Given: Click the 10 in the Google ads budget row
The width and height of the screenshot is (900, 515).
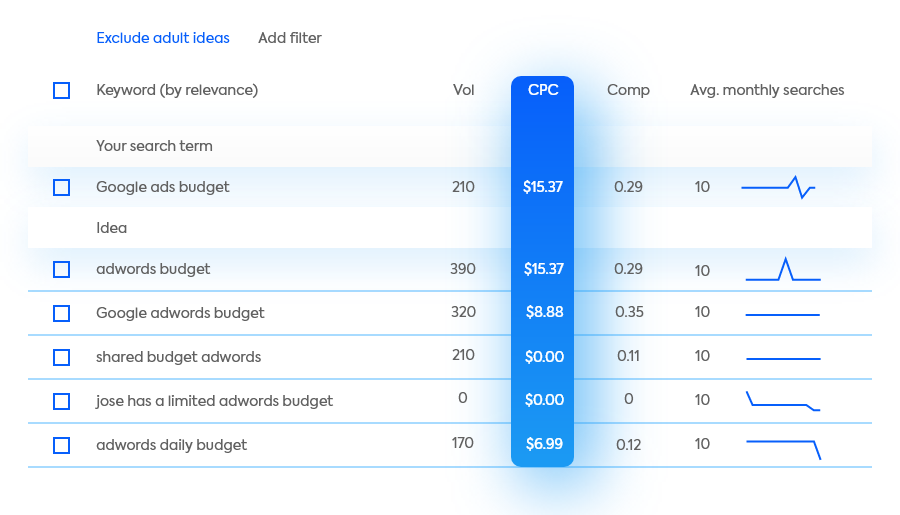Looking at the screenshot, I should [702, 187].
